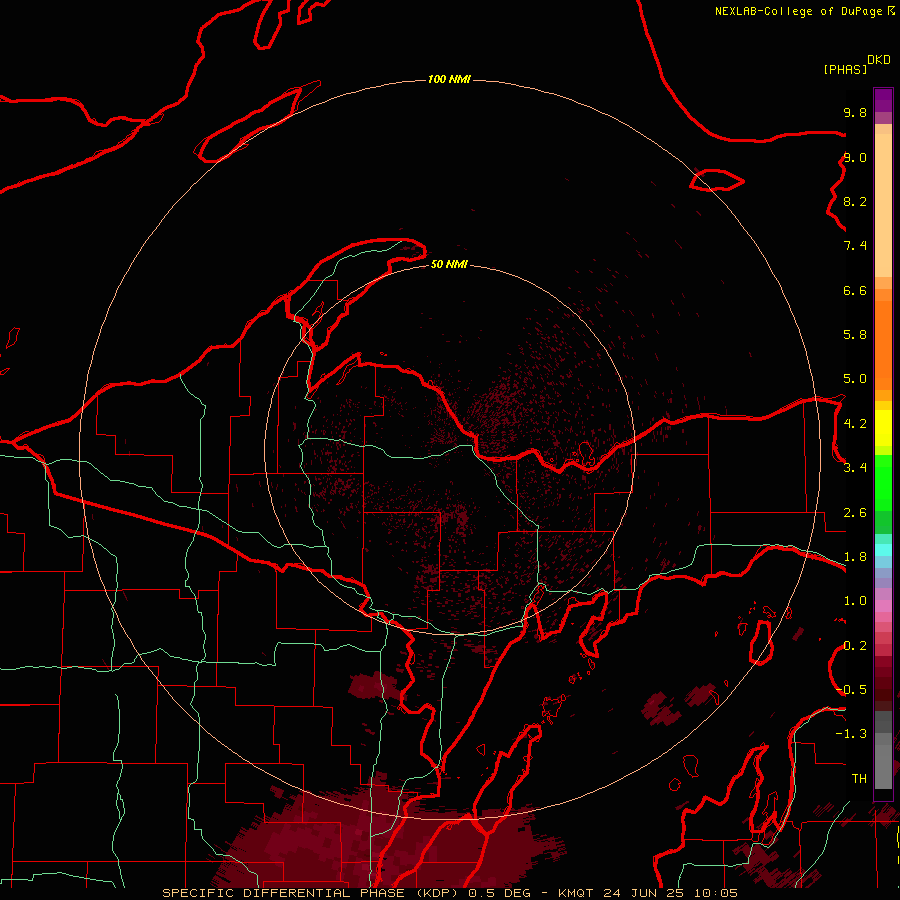The height and width of the screenshot is (900, 900).
Task: Click the 7.4 scale value
Action: [855, 246]
